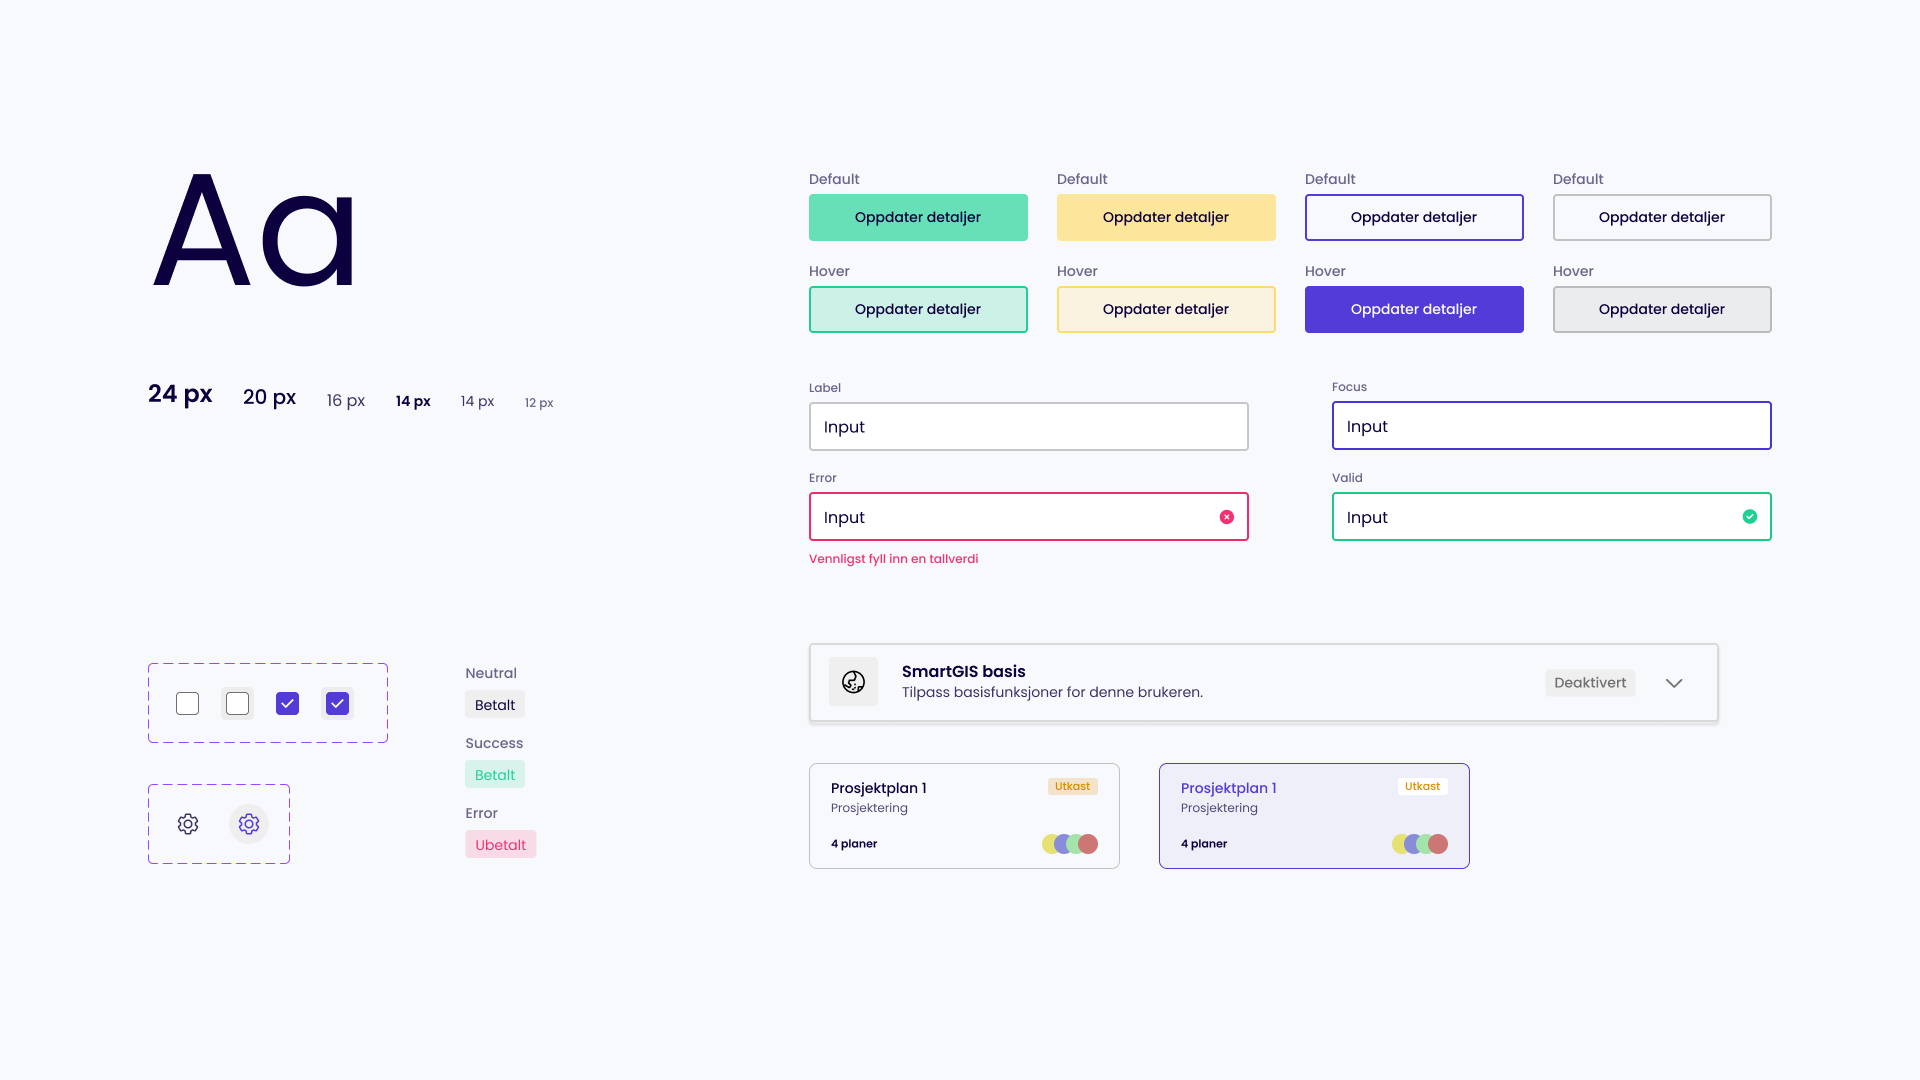Open the first Prosjektplan 1 card
The width and height of the screenshot is (1920, 1080).
click(963, 816)
